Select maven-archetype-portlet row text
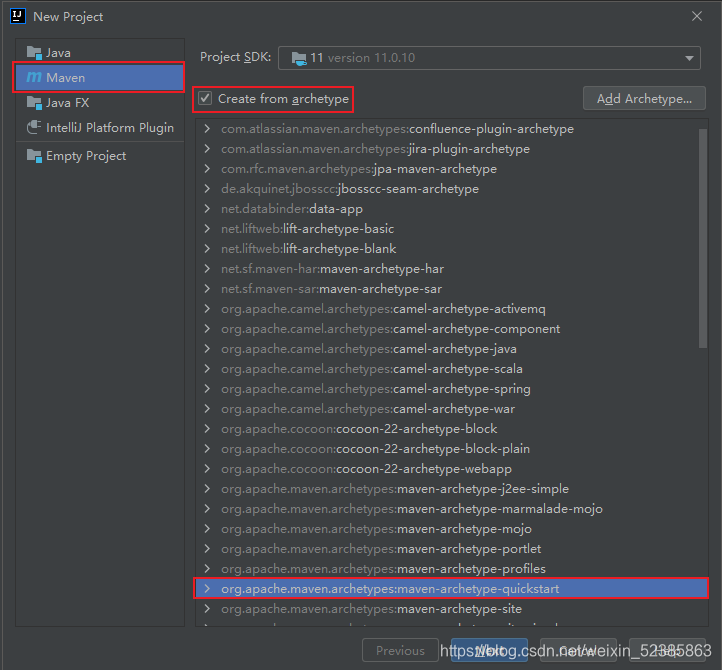722x670 pixels. point(381,549)
